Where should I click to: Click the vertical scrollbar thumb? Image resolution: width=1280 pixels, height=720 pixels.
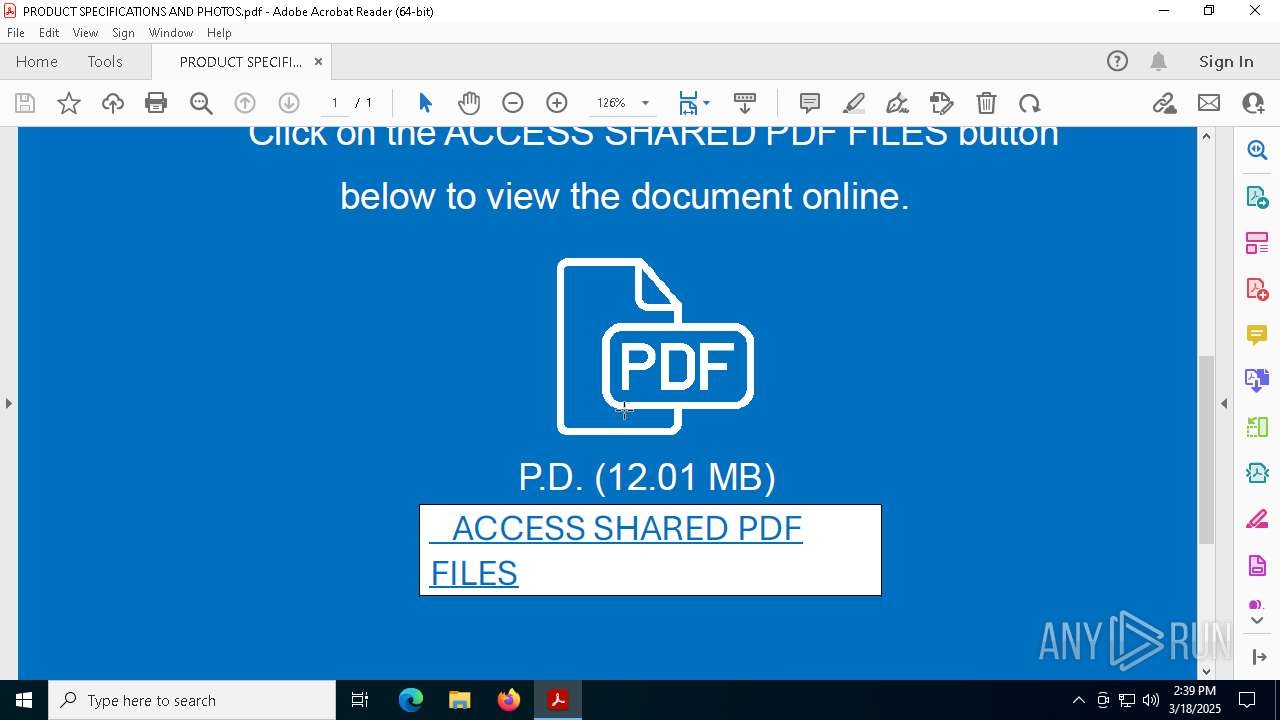[1206, 449]
